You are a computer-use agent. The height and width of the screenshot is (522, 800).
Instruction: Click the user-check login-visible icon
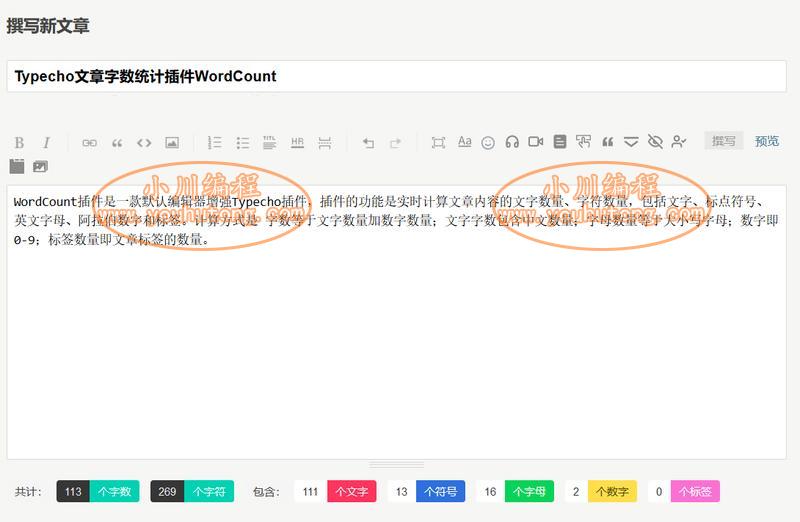[679, 141]
